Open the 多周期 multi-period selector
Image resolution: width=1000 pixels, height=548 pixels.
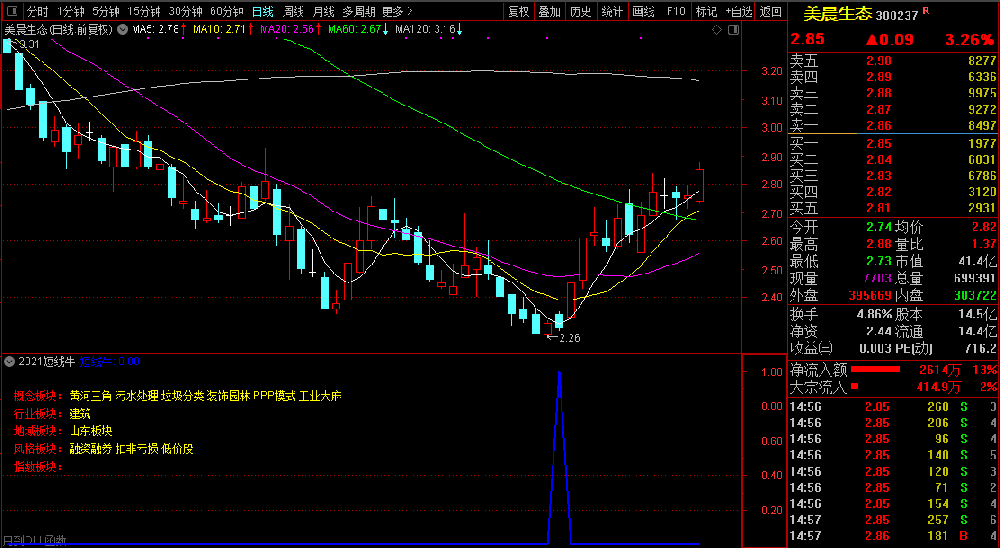click(359, 12)
